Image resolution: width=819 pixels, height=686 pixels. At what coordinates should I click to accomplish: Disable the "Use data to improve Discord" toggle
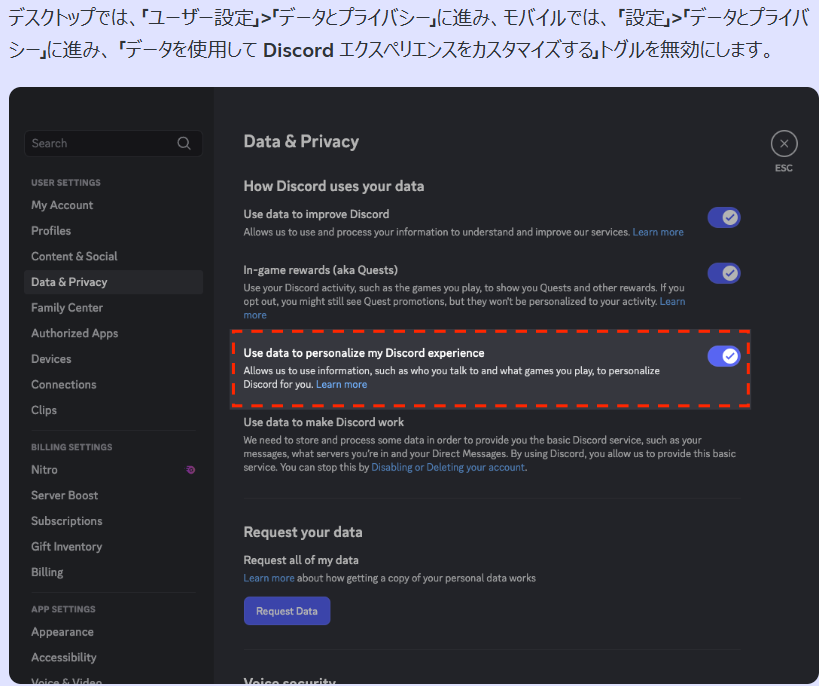point(723,217)
